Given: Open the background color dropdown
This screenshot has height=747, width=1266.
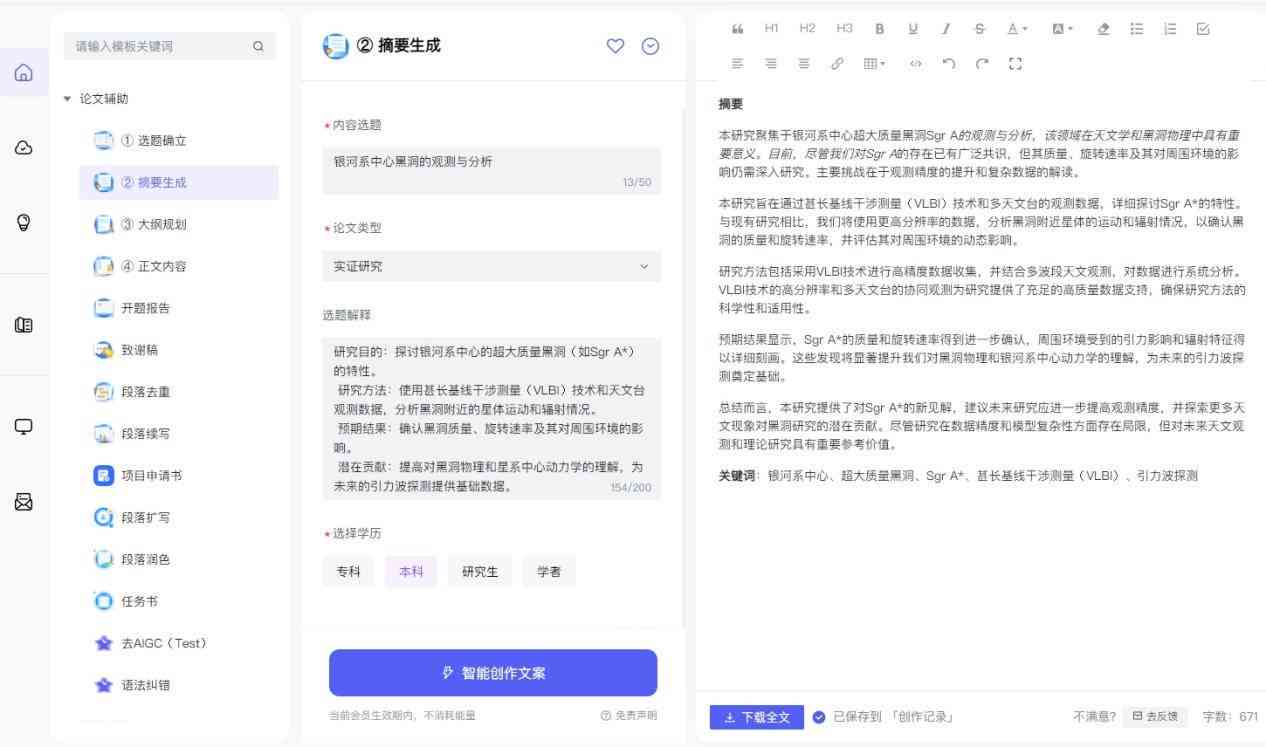Looking at the screenshot, I should 1062,29.
